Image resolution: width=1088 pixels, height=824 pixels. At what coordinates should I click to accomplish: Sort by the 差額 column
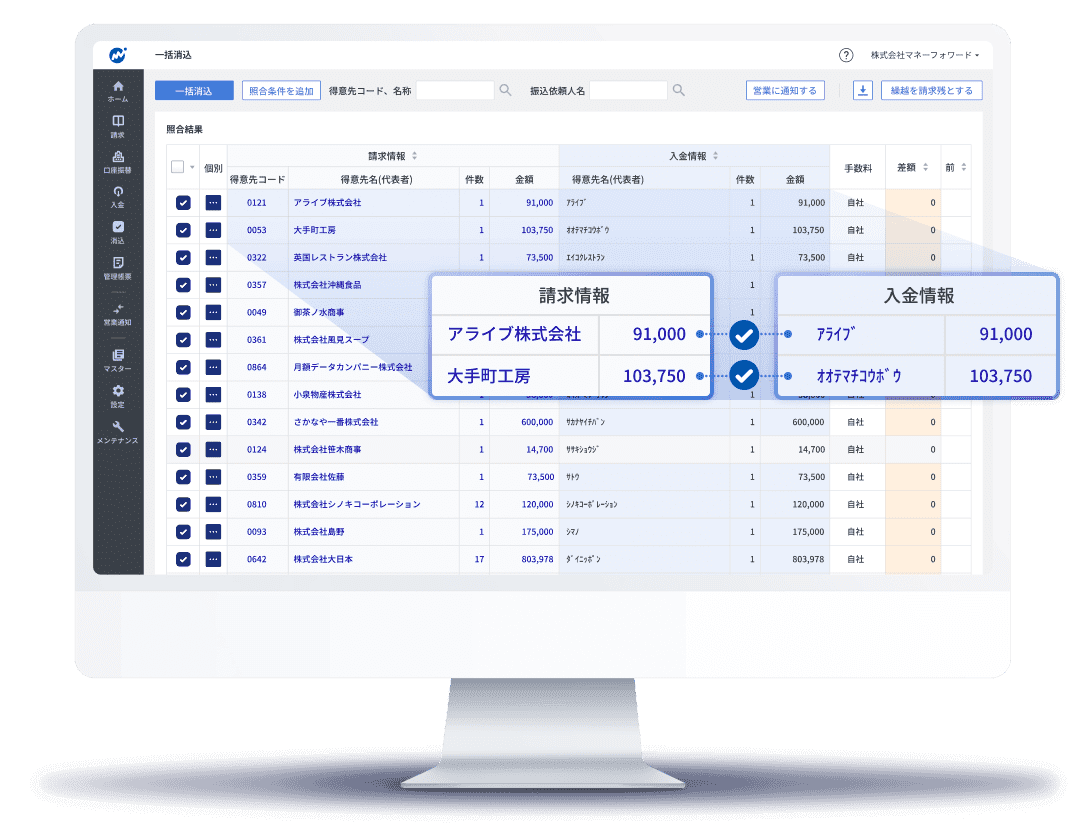(912, 167)
